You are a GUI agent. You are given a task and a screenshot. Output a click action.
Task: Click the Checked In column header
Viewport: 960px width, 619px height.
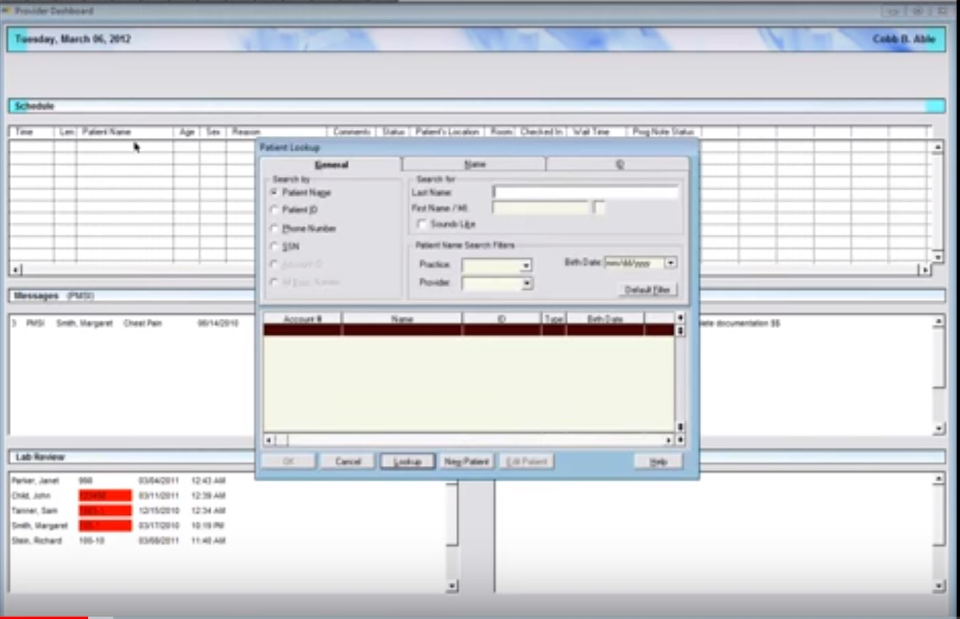(x=541, y=132)
